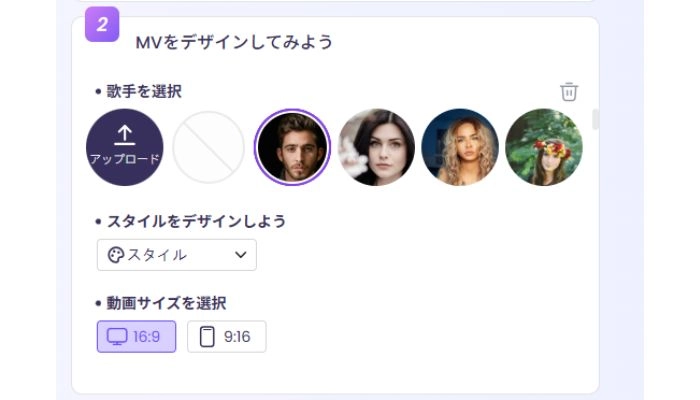Expand the style list via chevron arrow

(240, 255)
